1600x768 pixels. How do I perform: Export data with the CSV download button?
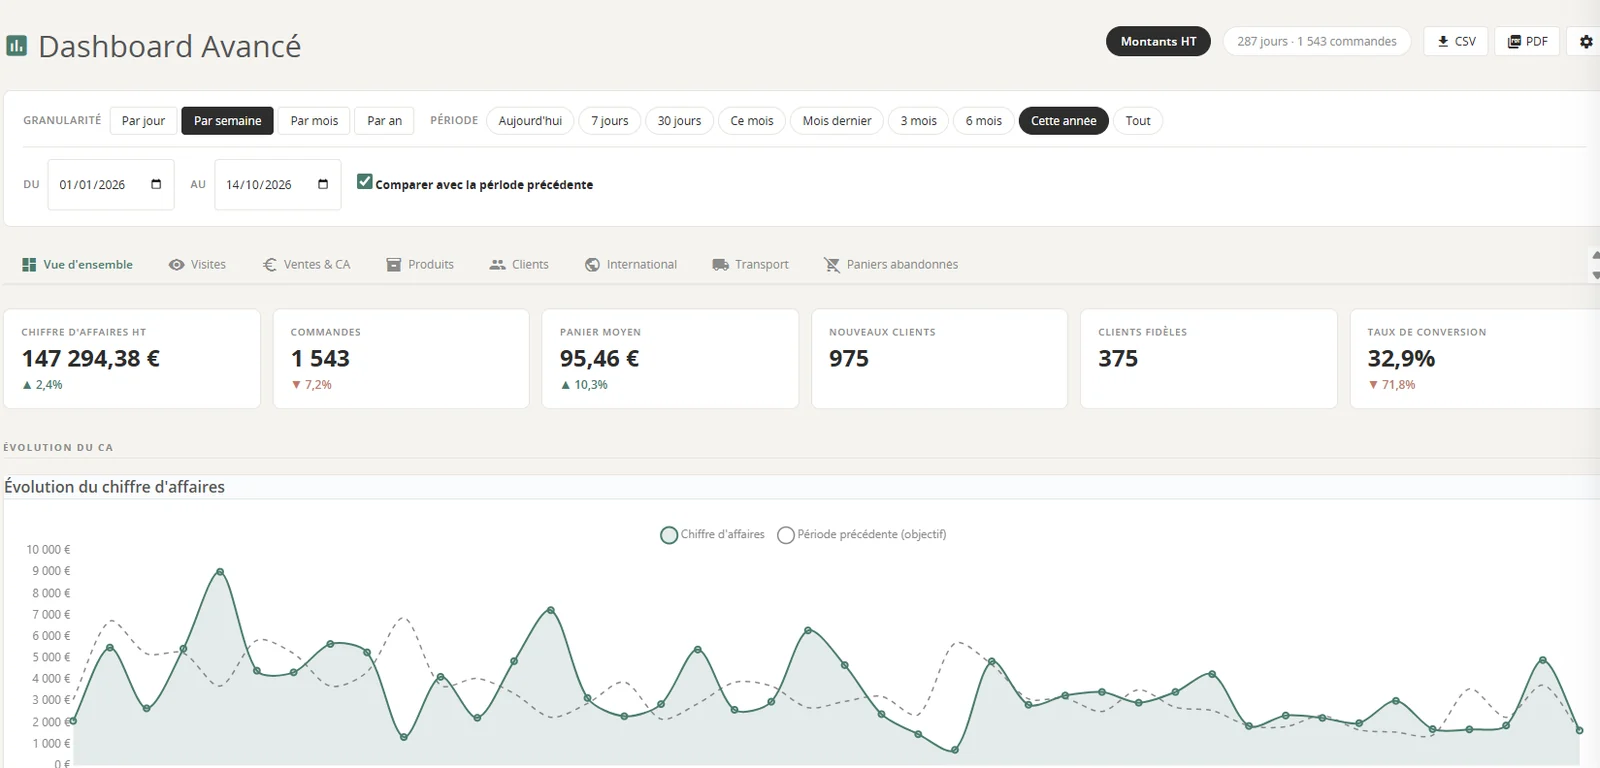pos(1456,42)
